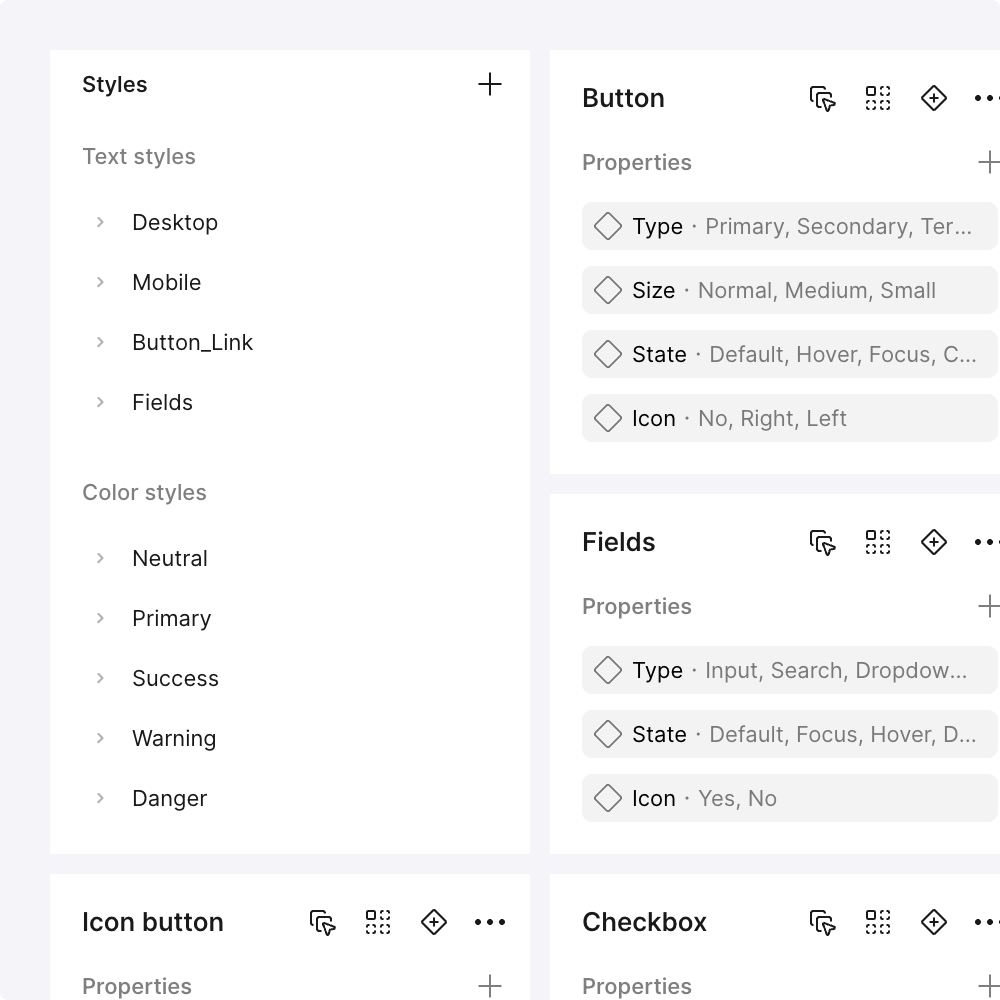Click Fields' Type property row

[x=789, y=670]
